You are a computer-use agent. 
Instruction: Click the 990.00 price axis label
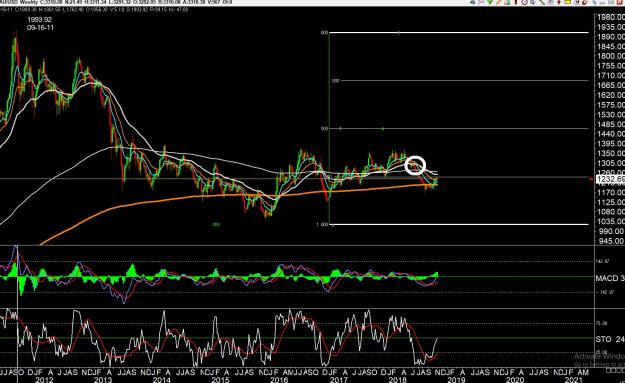(x=610, y=231)
